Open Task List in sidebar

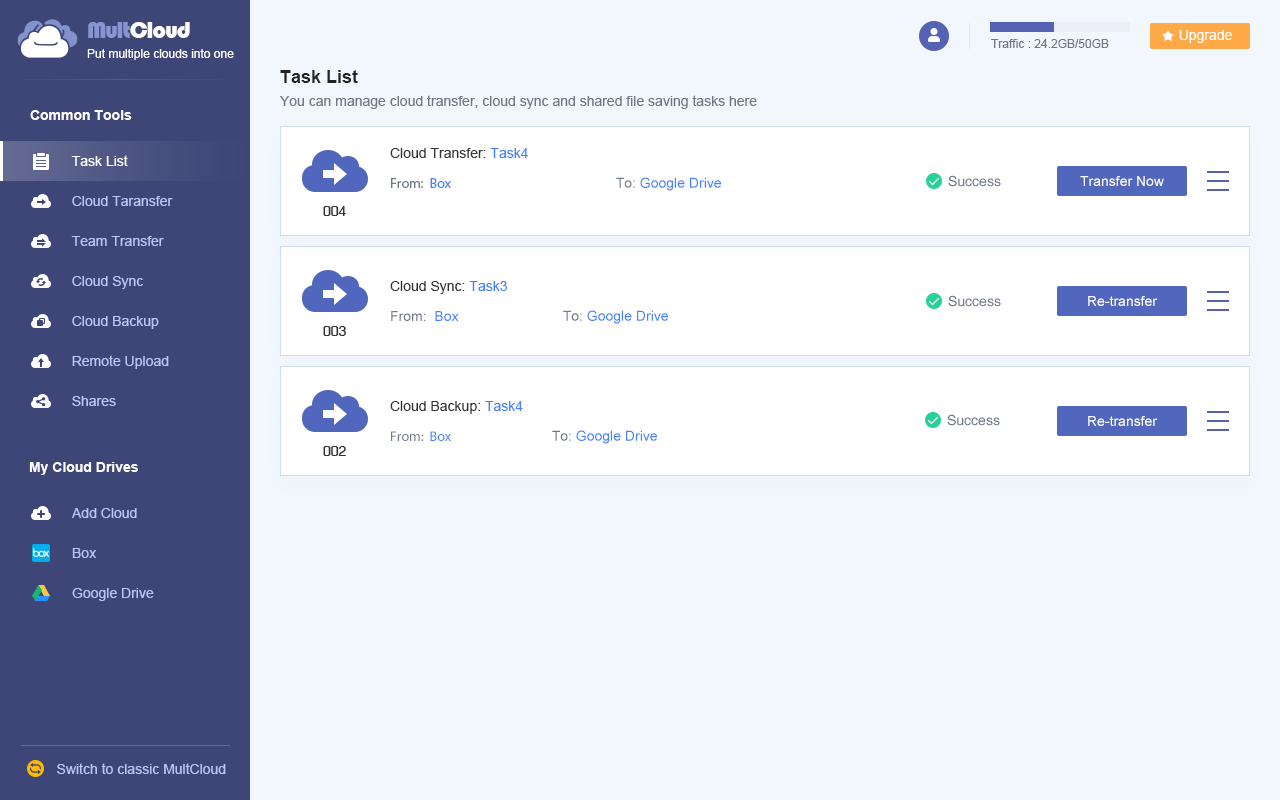tap(125, 161)
